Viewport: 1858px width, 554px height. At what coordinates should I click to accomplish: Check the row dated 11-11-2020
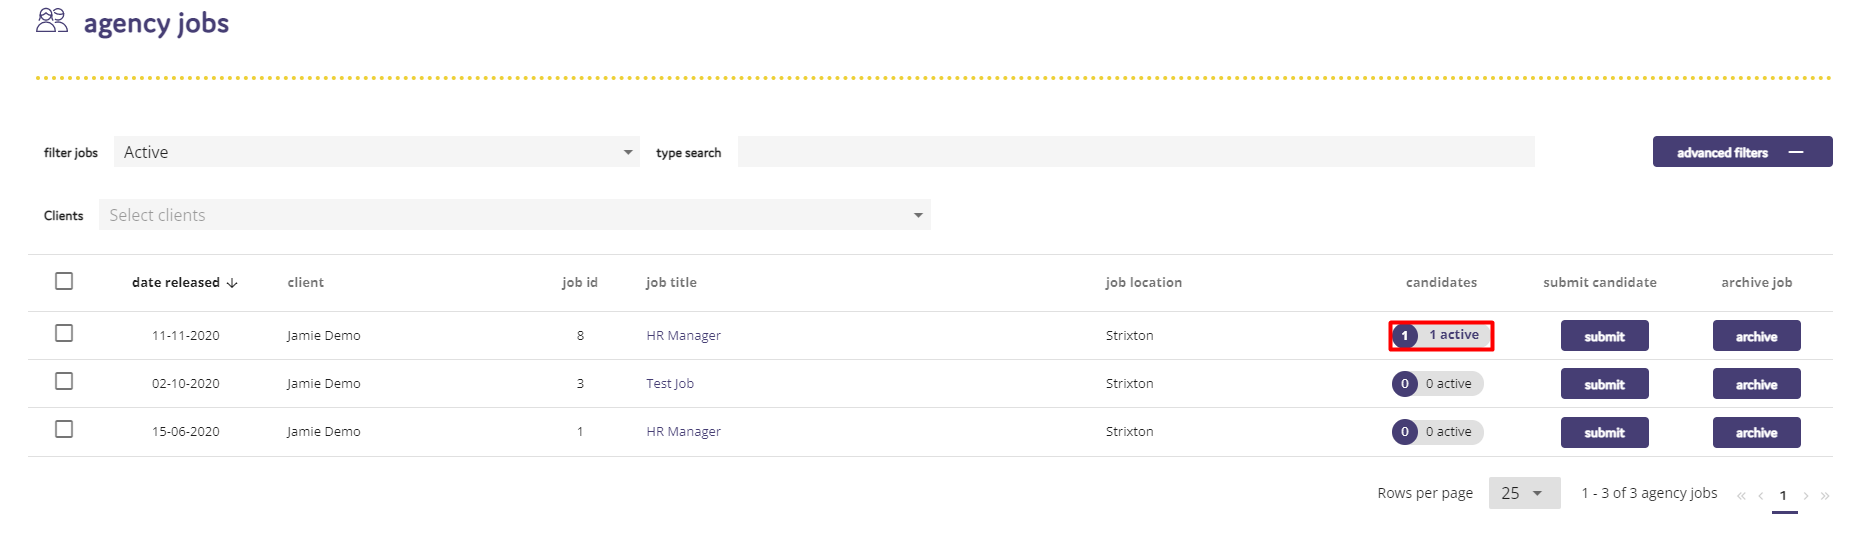pos(64,333)
